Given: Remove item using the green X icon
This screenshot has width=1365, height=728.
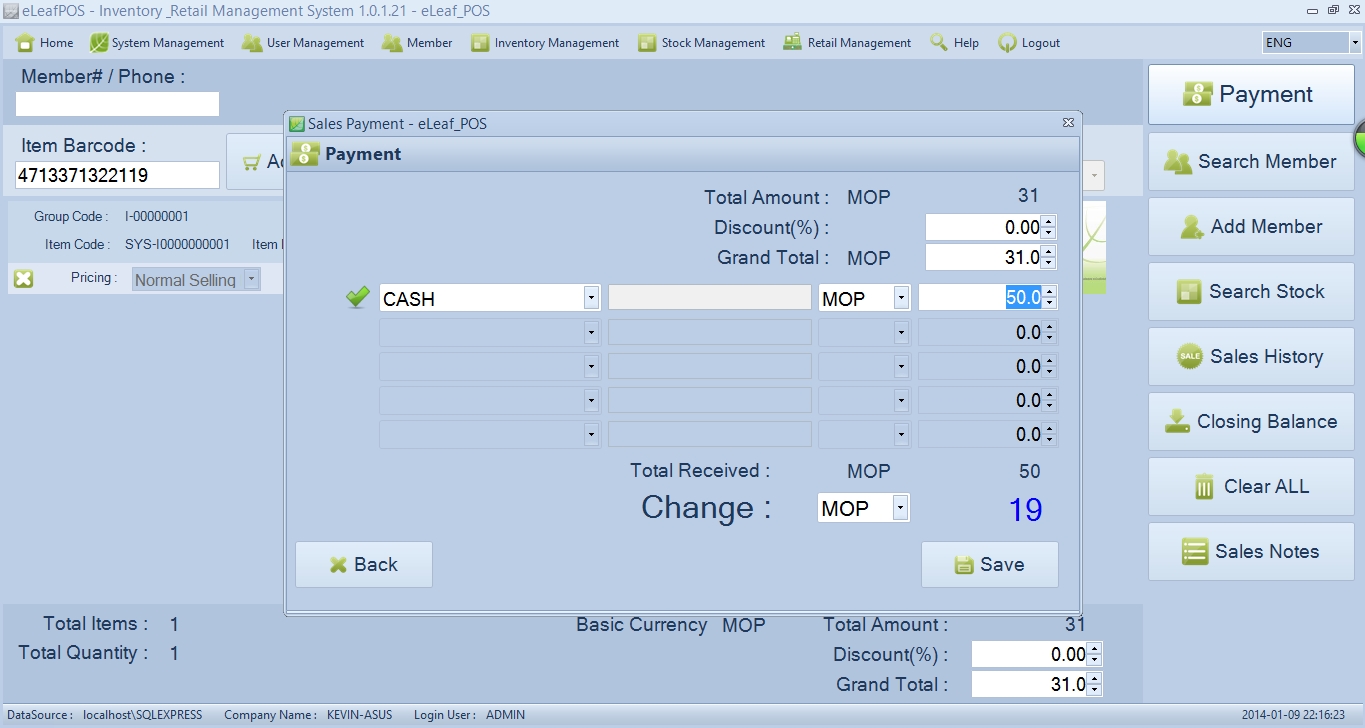Looking at the screenshot, I should (24, 279).
